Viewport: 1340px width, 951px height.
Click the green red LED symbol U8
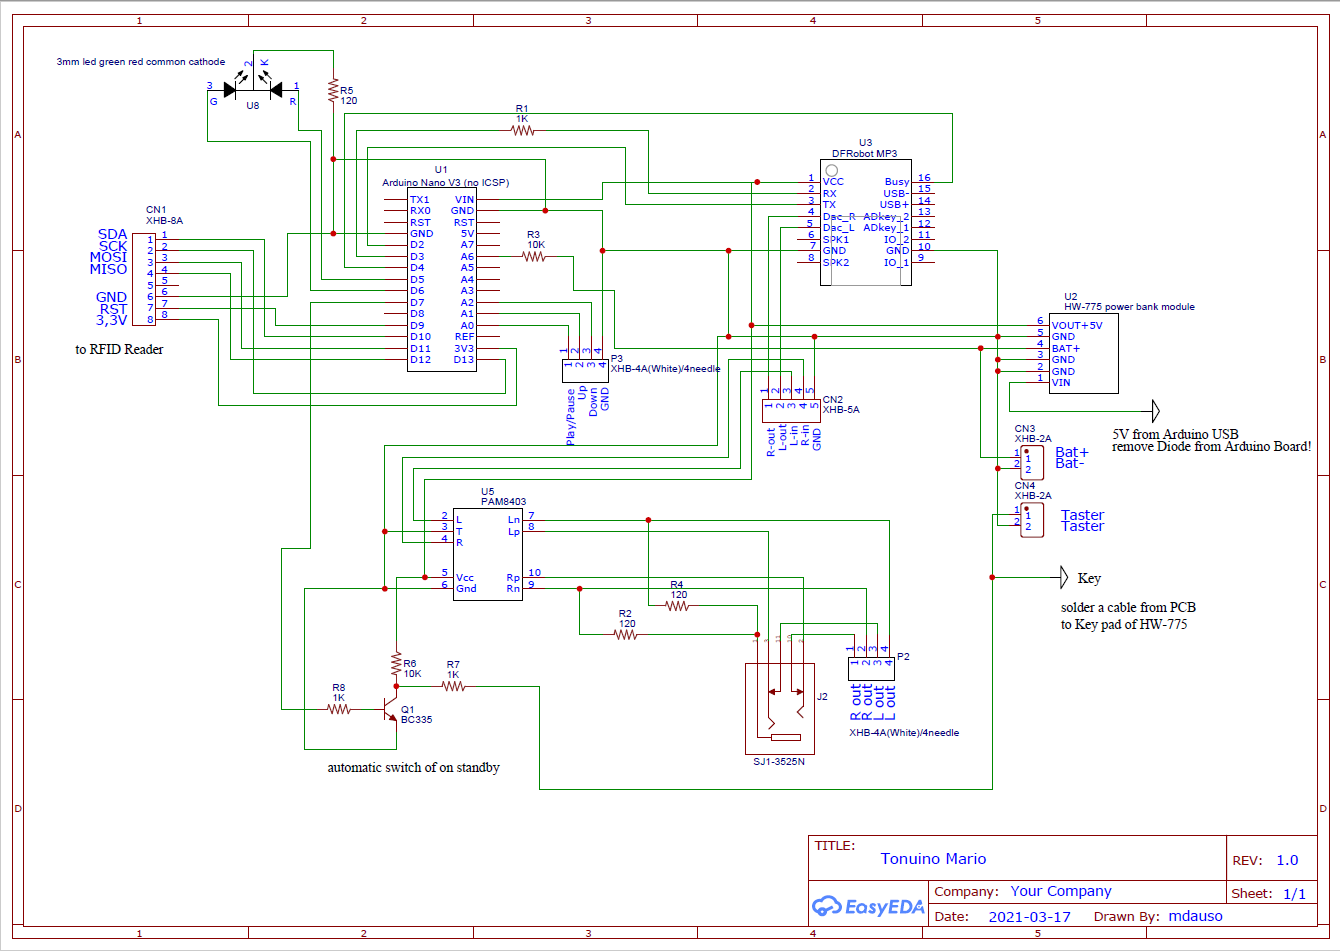[x=252, y=89]
